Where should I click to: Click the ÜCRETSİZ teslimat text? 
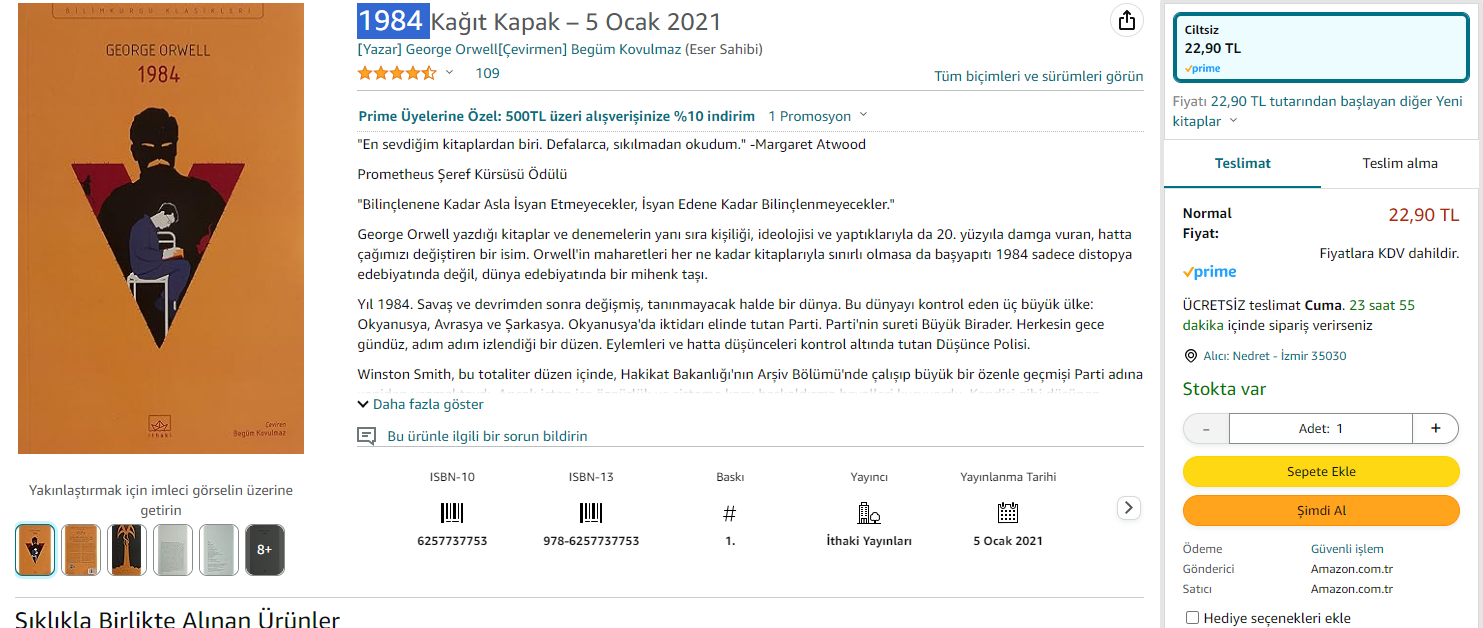click(1241, 305)
